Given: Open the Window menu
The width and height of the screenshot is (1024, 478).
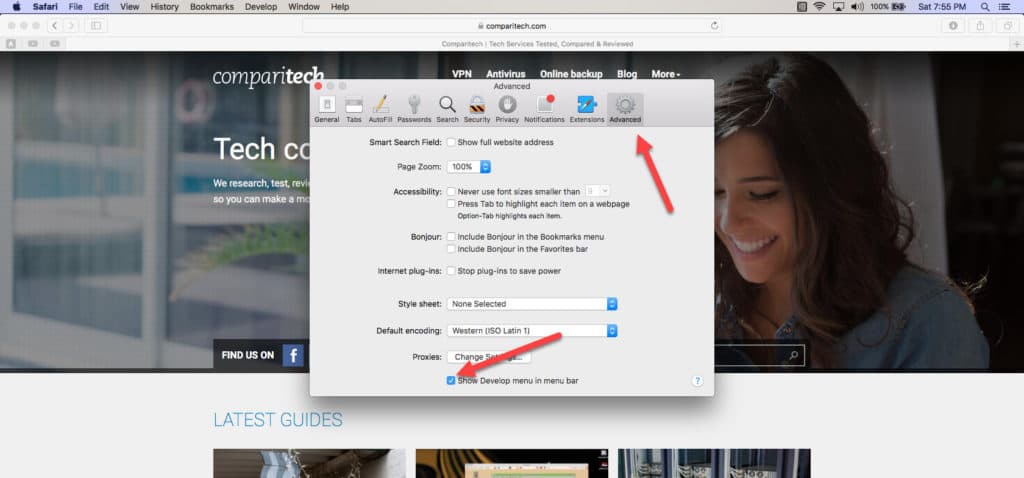Looking at the screenshot, I should [304, 7].
